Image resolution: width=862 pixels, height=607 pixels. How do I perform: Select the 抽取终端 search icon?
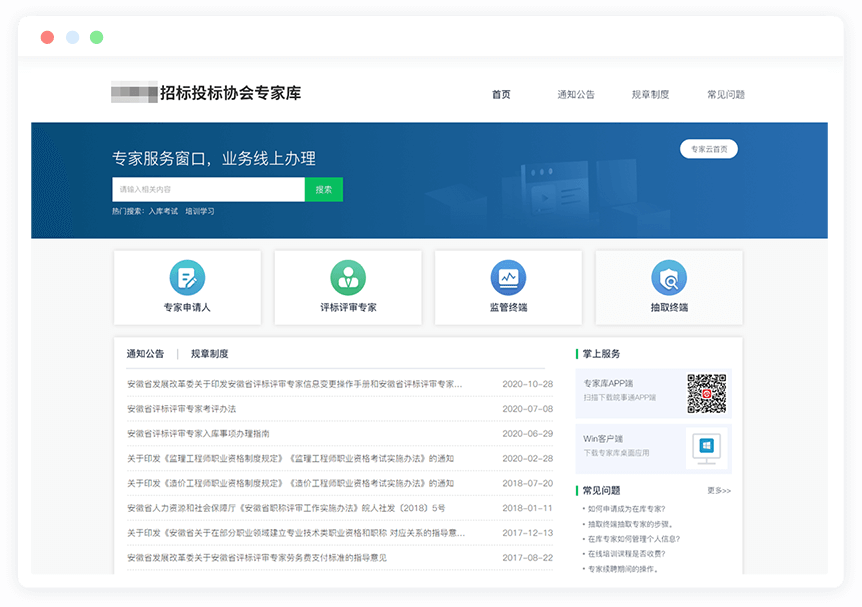(x=668, y=277)
